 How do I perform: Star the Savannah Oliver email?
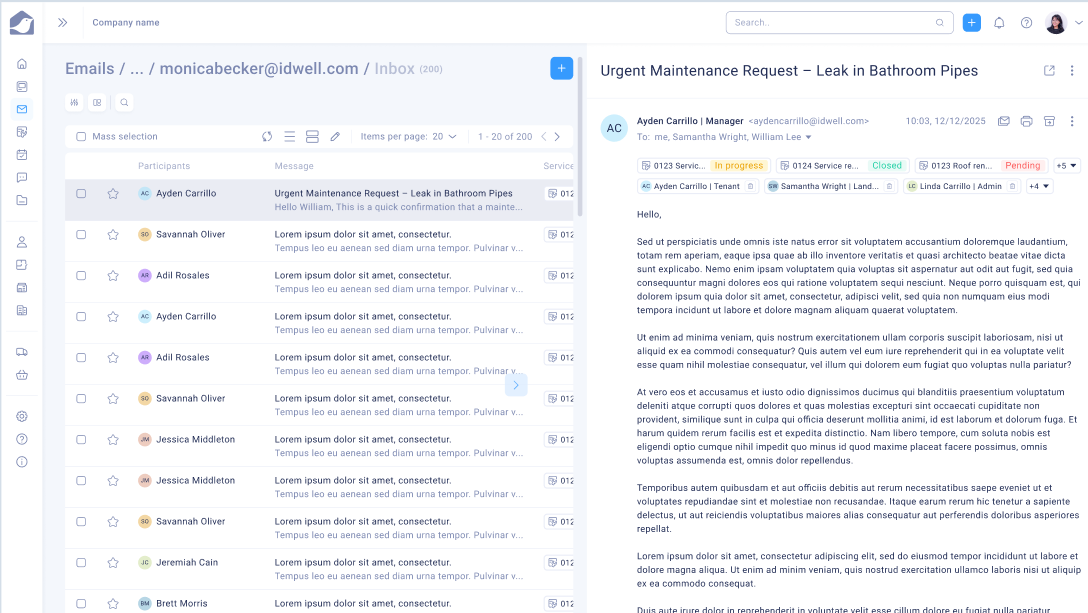click(113, 235)
